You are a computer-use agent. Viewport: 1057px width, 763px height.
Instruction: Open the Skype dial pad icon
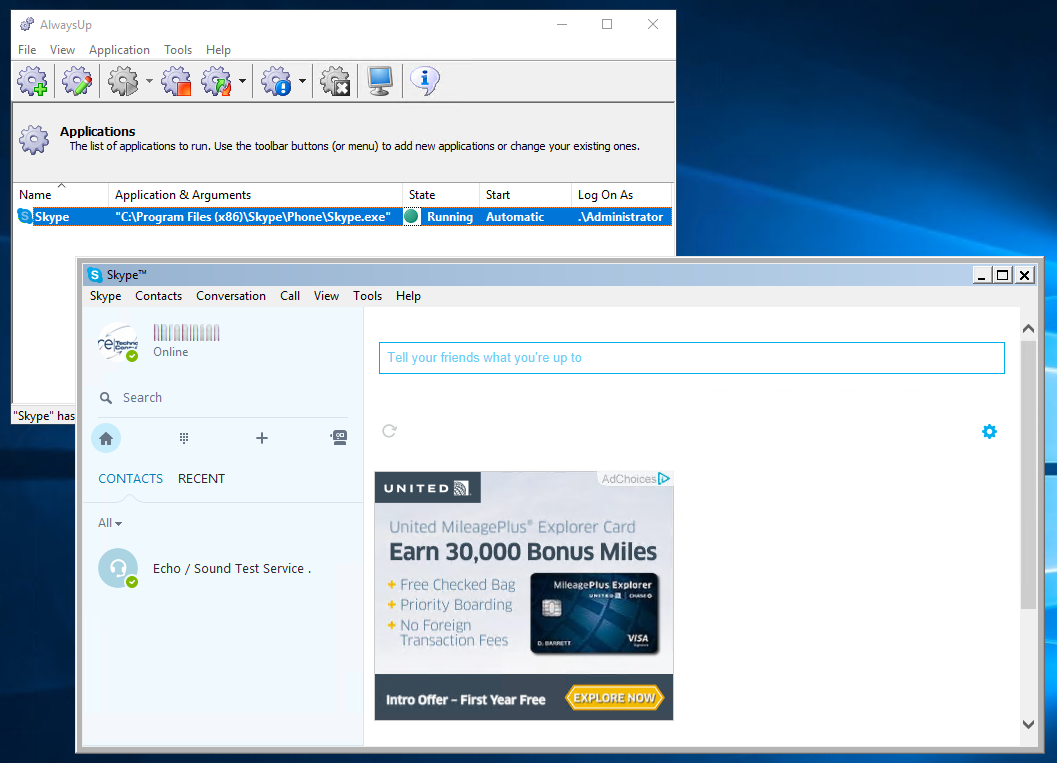coord(183,439)
